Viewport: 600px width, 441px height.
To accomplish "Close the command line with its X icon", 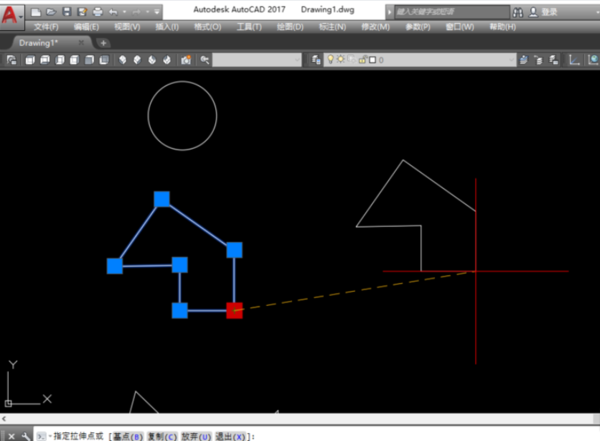I will [x=9, y=436].
